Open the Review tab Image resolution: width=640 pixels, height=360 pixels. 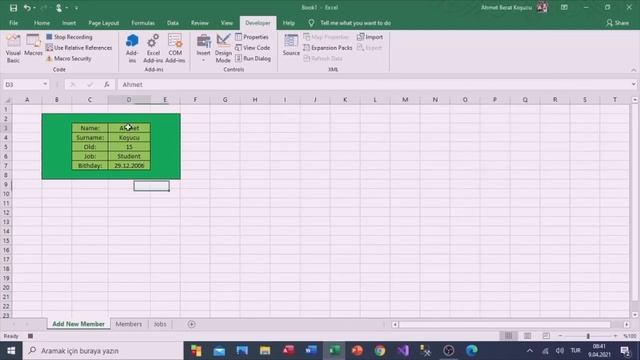tap(200, 23)
